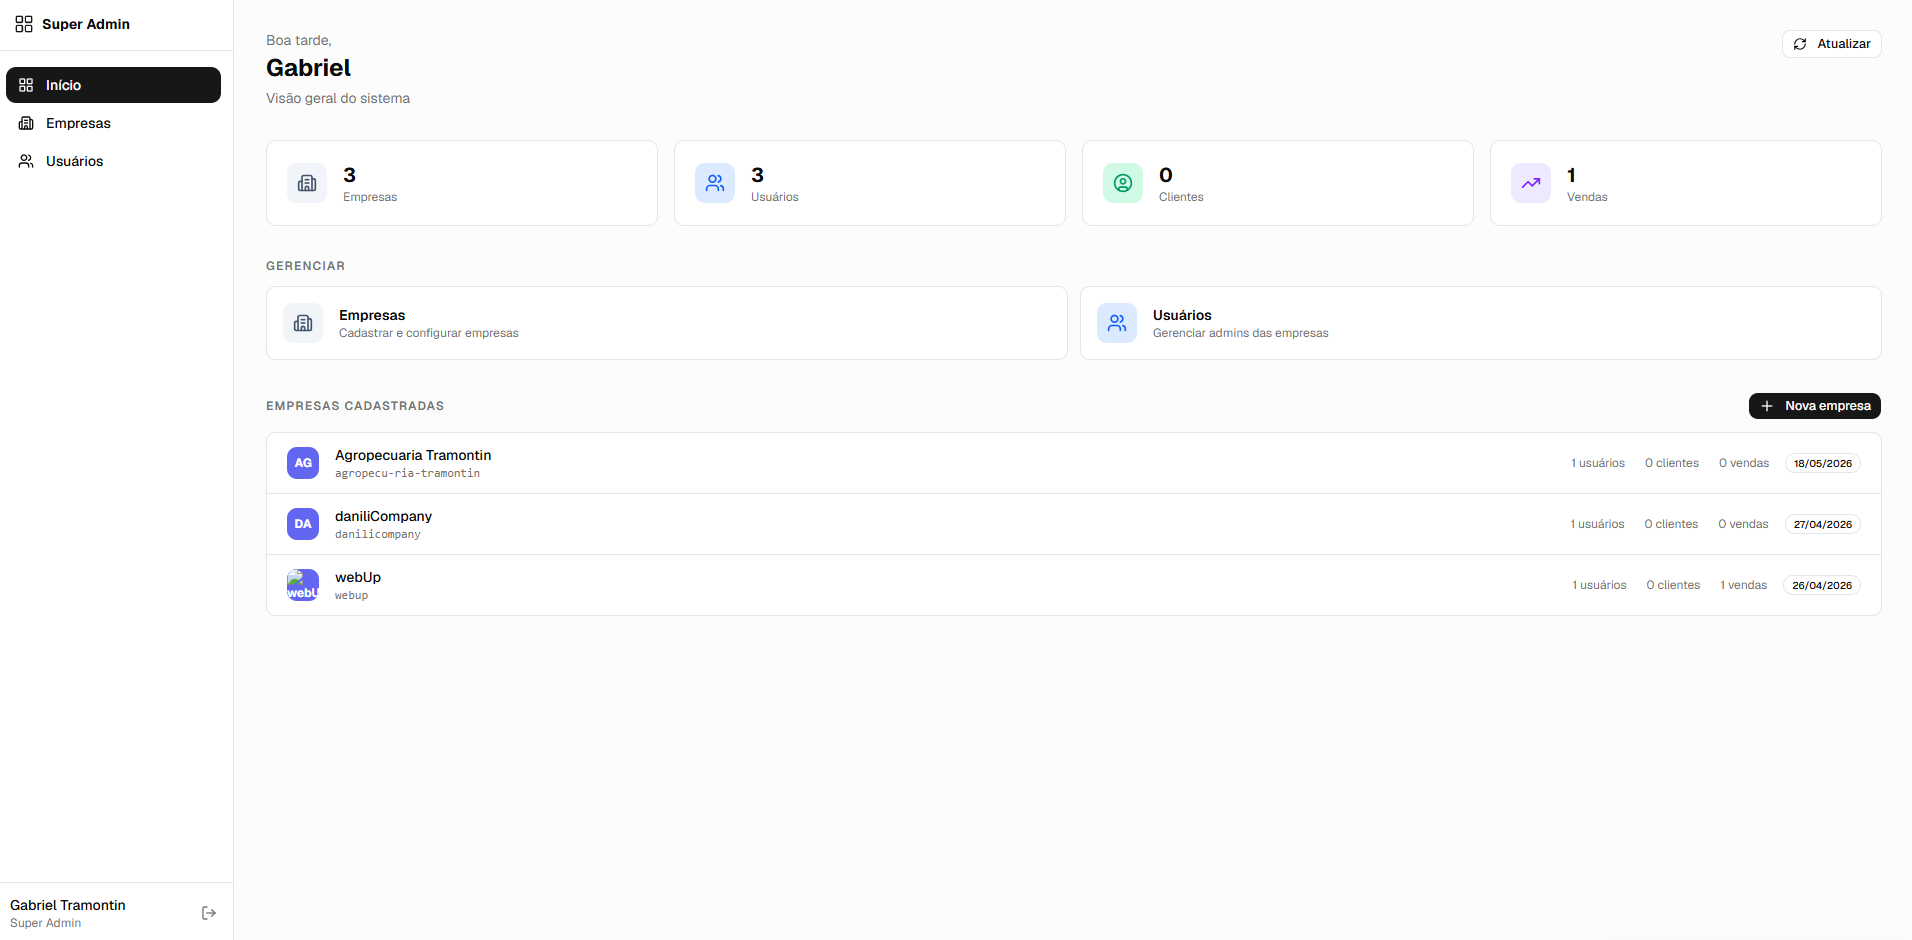Open Usuários in the sidebar menu
The width and height of the screenshot is (1912, 940).
pos(113,161)
